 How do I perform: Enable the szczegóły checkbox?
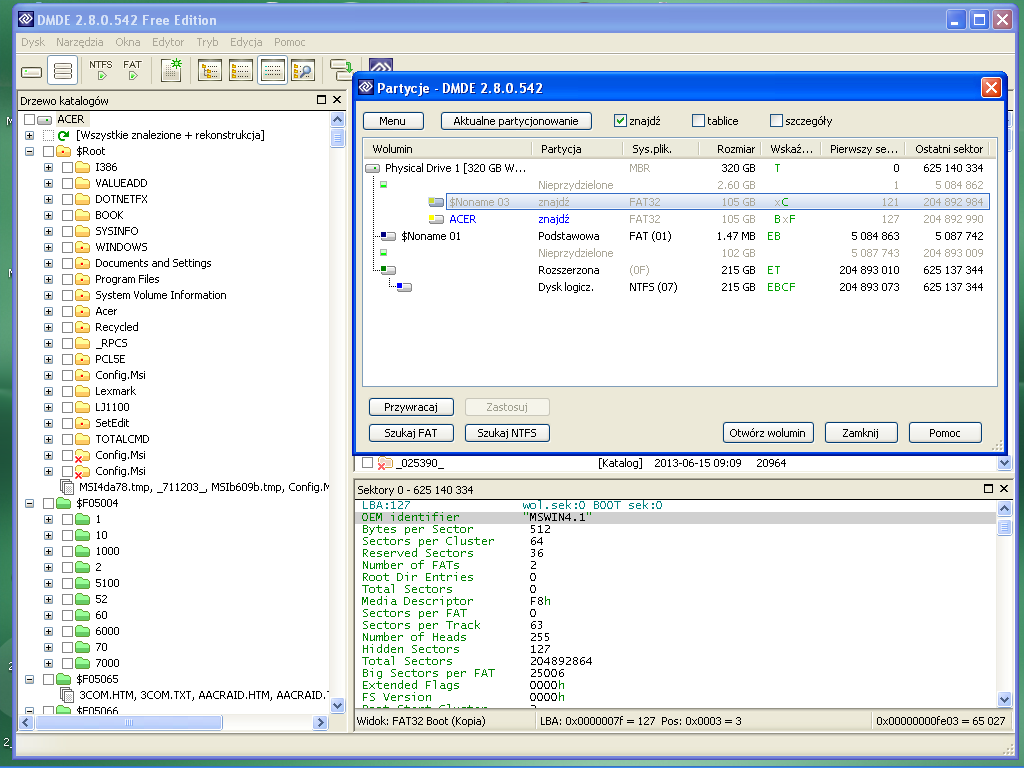776,121
